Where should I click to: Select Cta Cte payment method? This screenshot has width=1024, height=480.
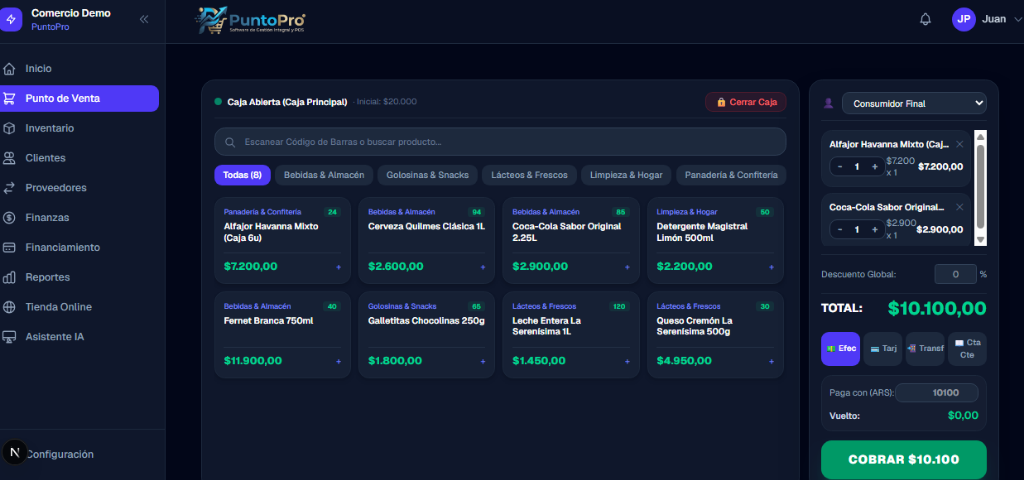pyautogui.click(x=967, y=349)
